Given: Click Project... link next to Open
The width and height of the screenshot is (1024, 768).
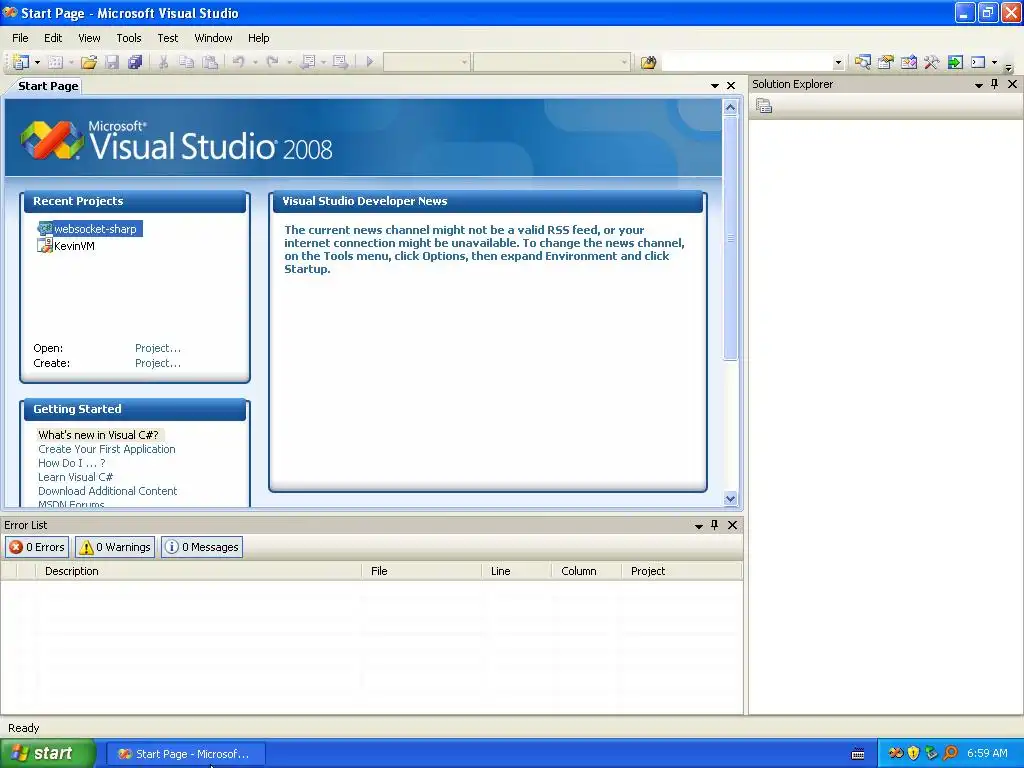Looking at the screenshot, I should coord(158,348).
